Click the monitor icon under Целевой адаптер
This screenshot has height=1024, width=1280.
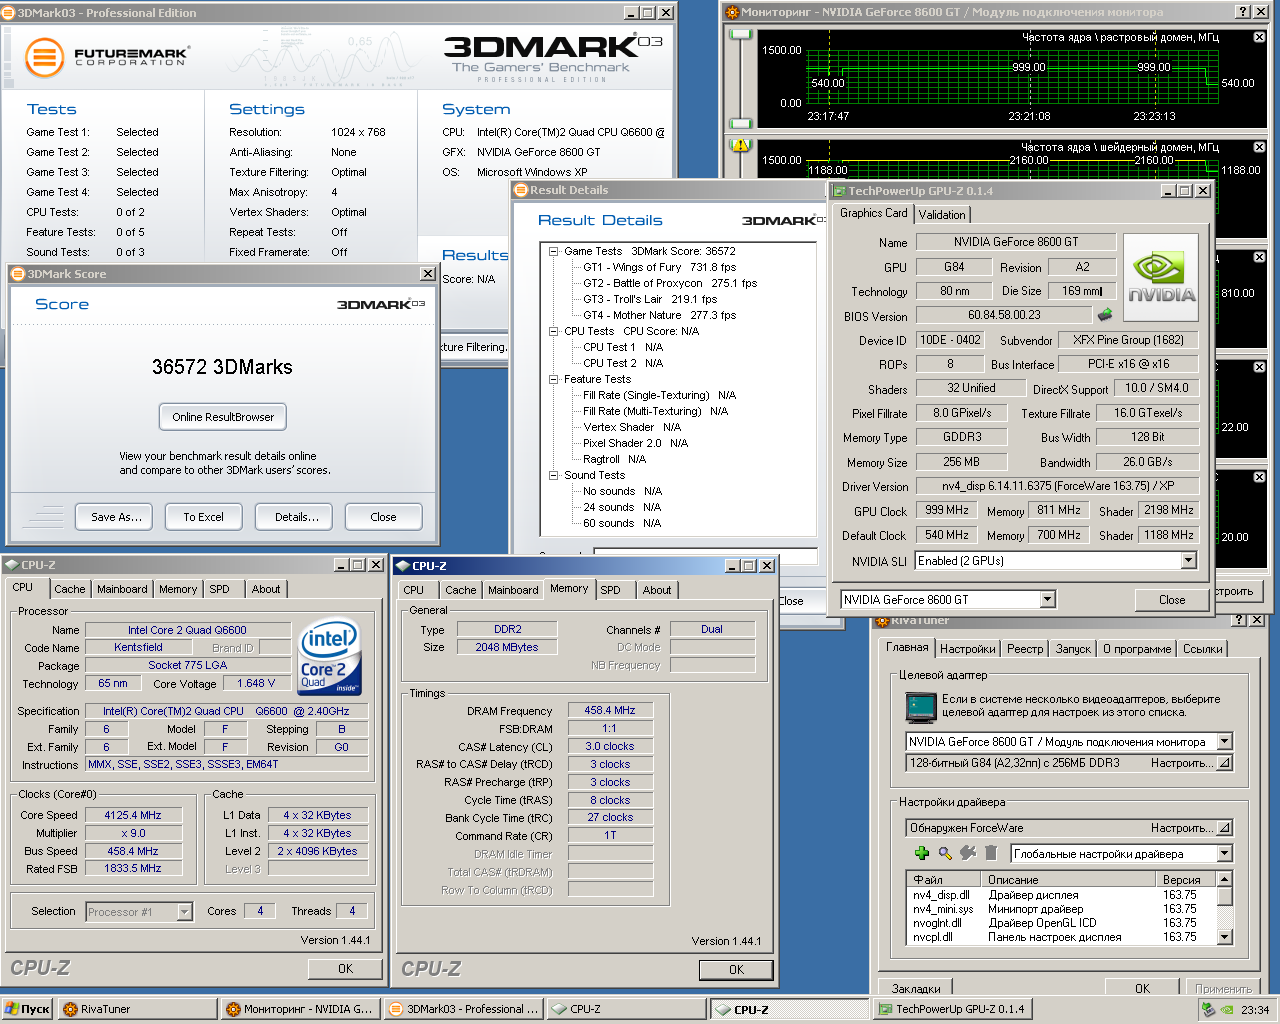[x=920, y=707]
